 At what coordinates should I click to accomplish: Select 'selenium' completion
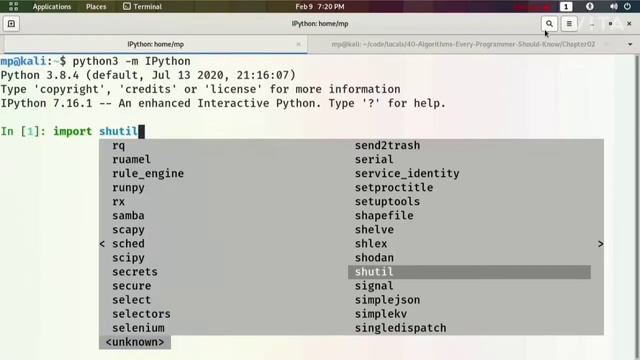(x=138, y=328)
